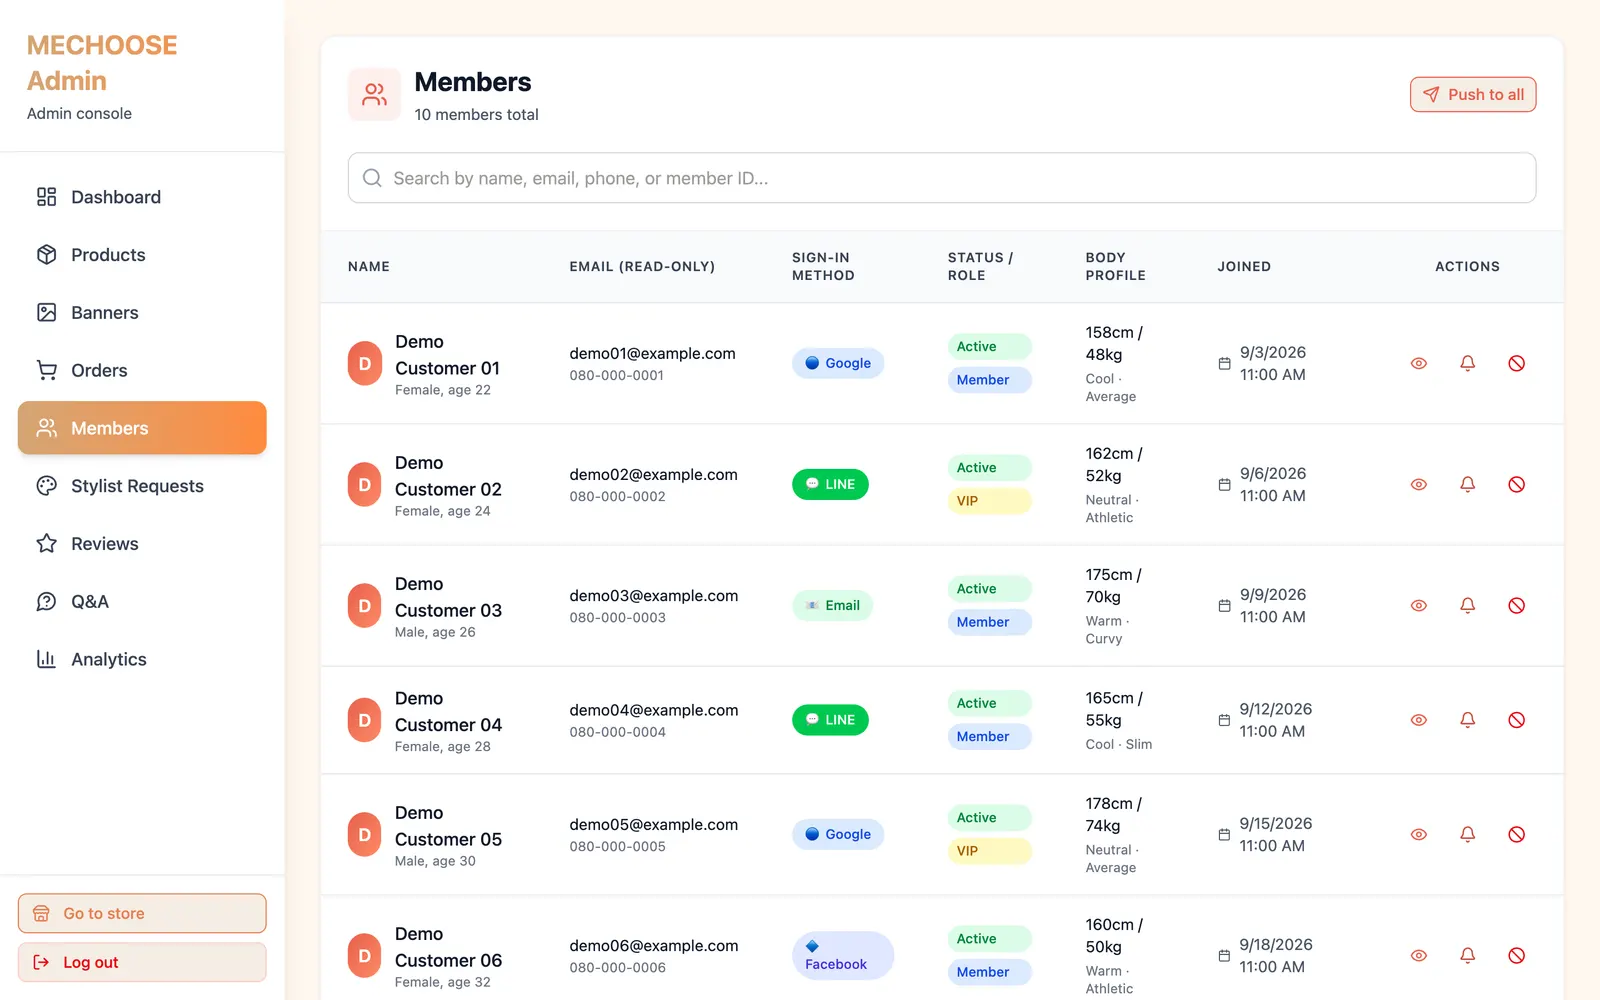The height and width of the screenshot is (1000, 1600).
Task: Click Facebook badge for Demo Customer 06
Action: [843, 955]
